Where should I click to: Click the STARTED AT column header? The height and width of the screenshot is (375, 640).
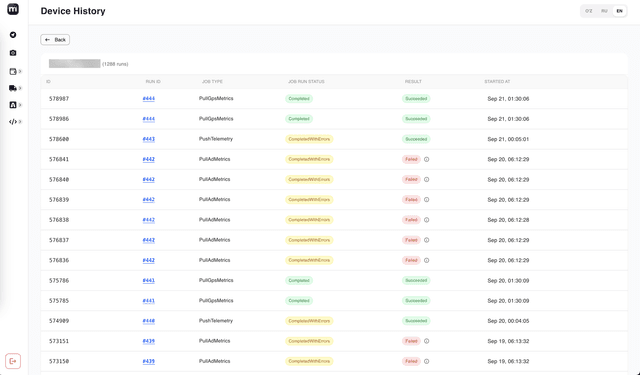pyautogui.click(x=497, y=82)
